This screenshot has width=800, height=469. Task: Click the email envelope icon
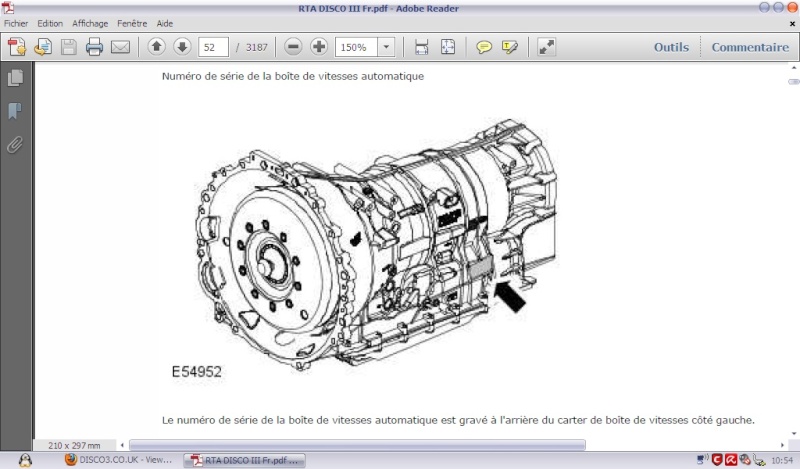(x=120, y=47)
